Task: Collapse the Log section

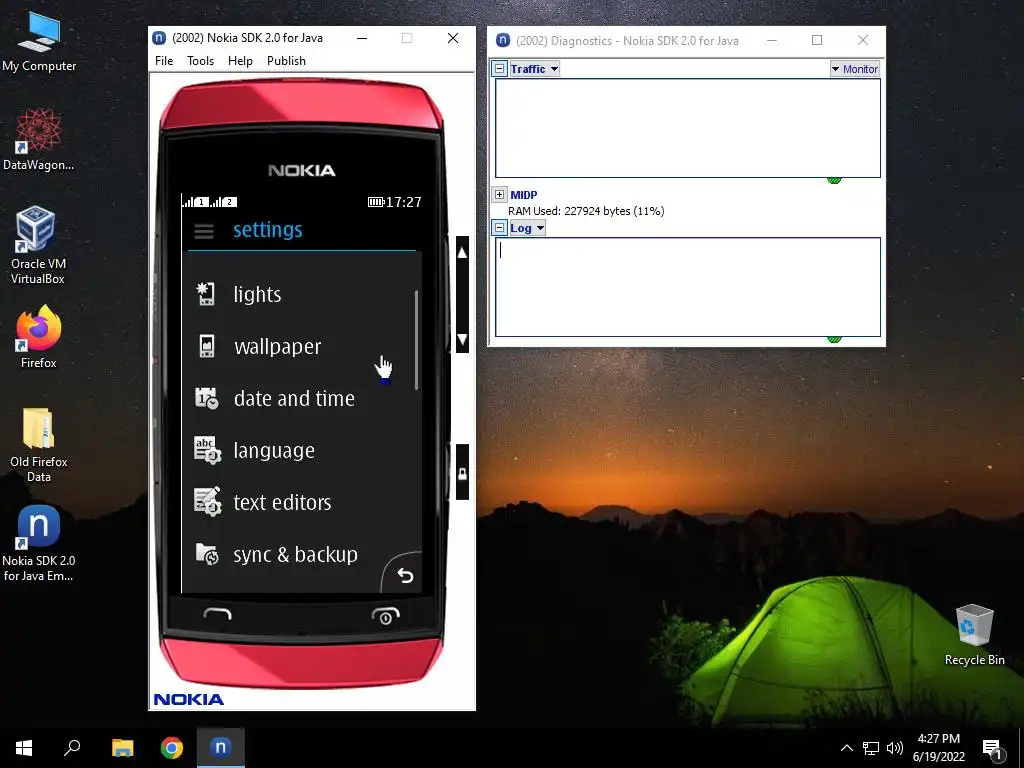Action: click(500, 228)
